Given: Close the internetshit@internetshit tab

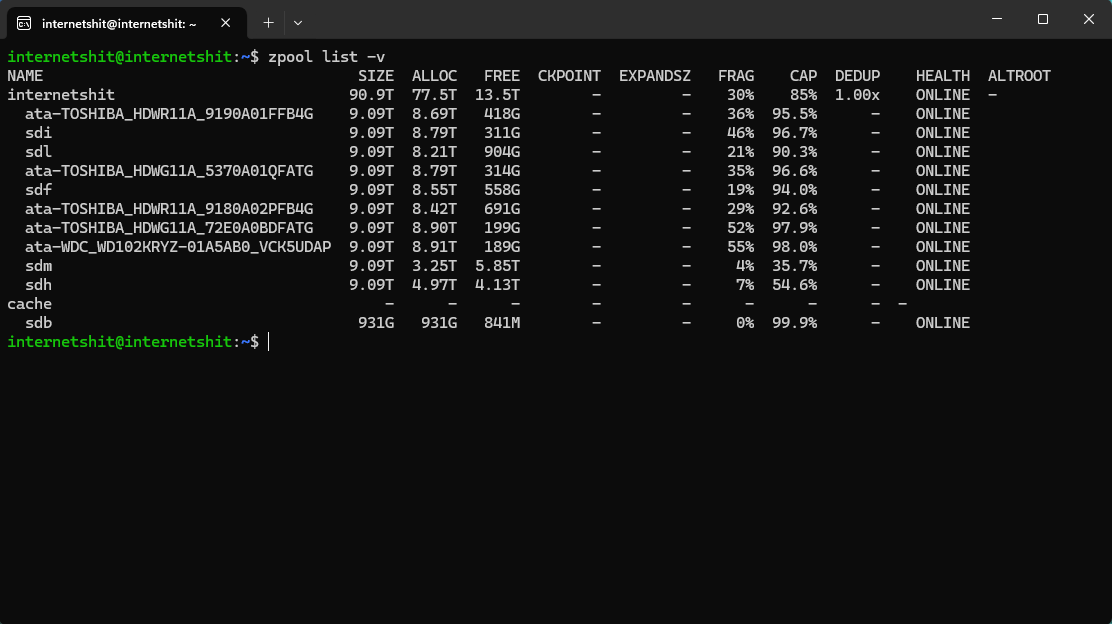Looking at the screenshot, I should pos(226,23).
